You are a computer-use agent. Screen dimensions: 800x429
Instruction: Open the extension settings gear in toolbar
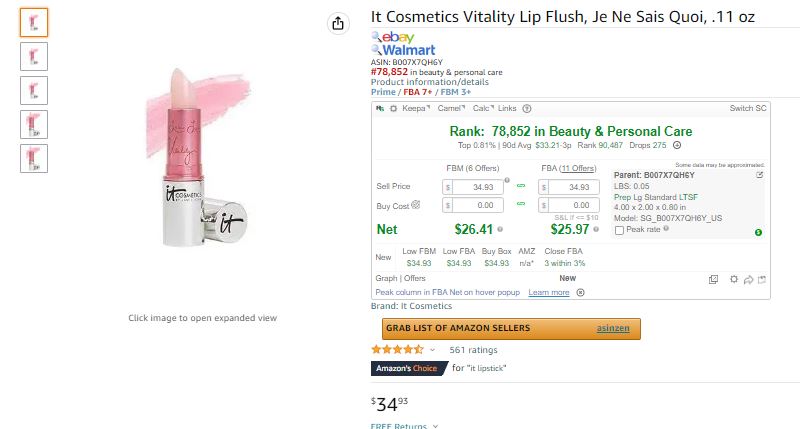[393, 109]
